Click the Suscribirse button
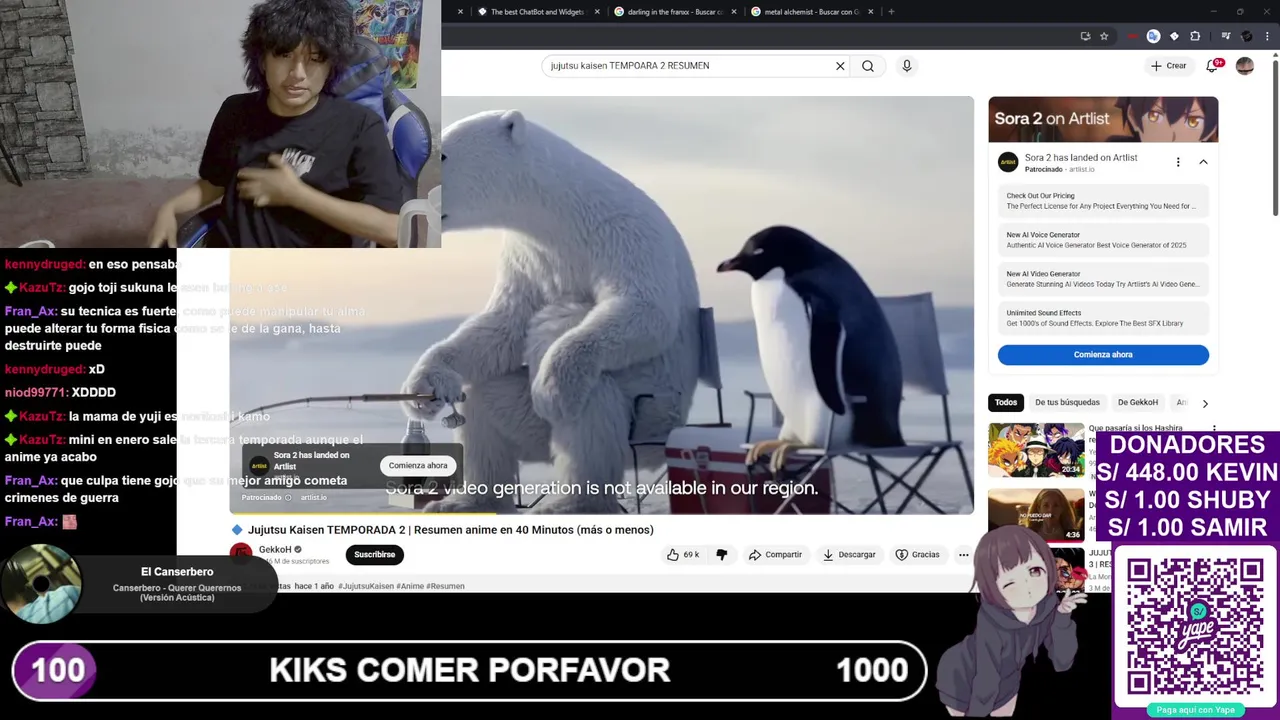Screen dimensions: 1280x720 (x=375, y=555)
